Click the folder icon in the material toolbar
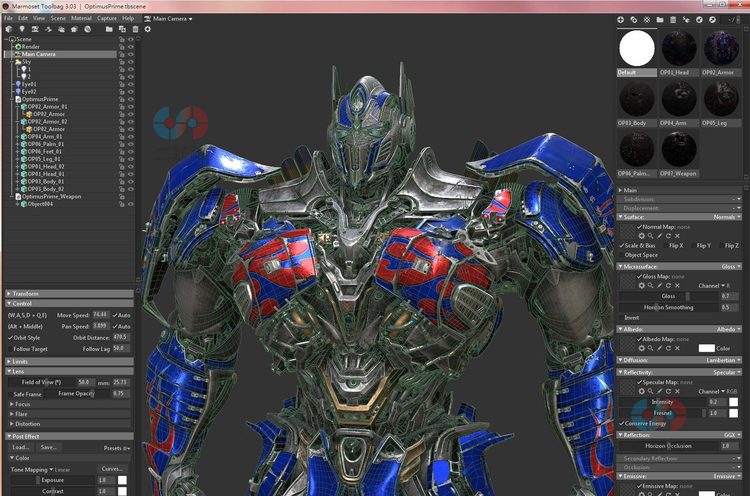Image resolution: width=750 pixels, height=496 pixels. [660, 20]
